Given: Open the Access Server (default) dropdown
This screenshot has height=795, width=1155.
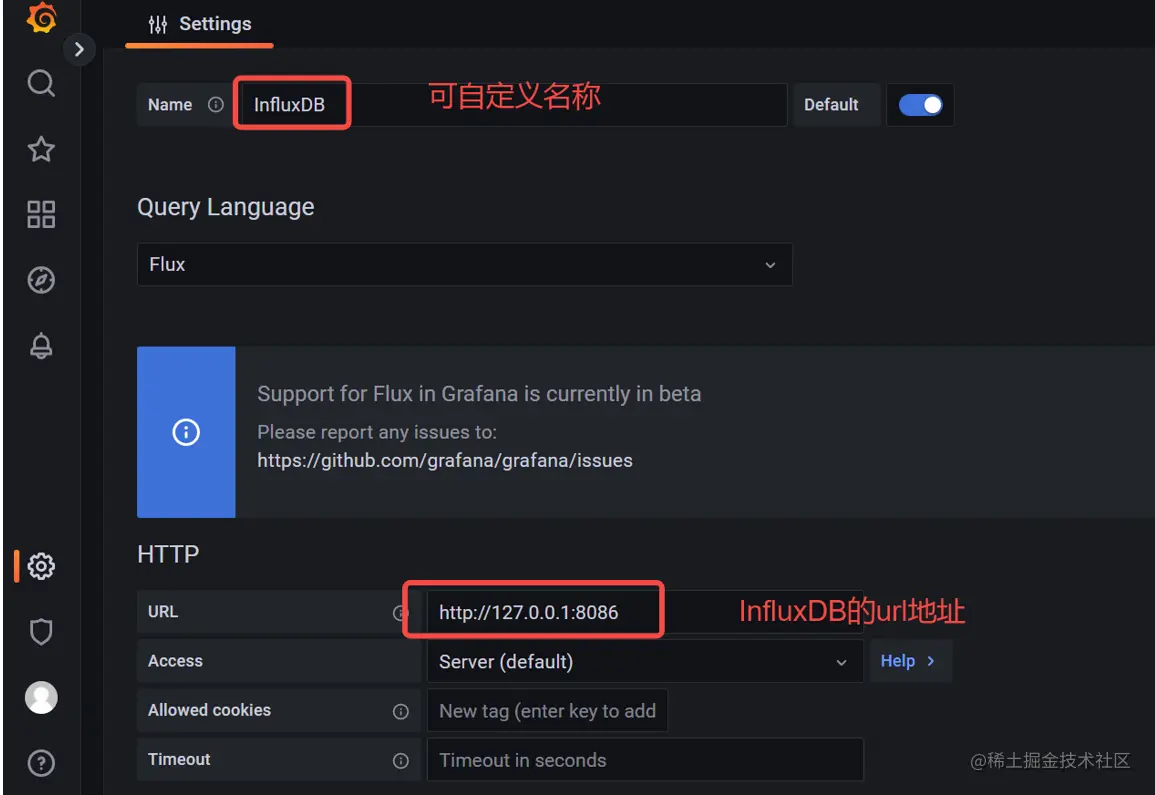Looking at the screenshot, I should pyautogui.click(x=645, y=662).
